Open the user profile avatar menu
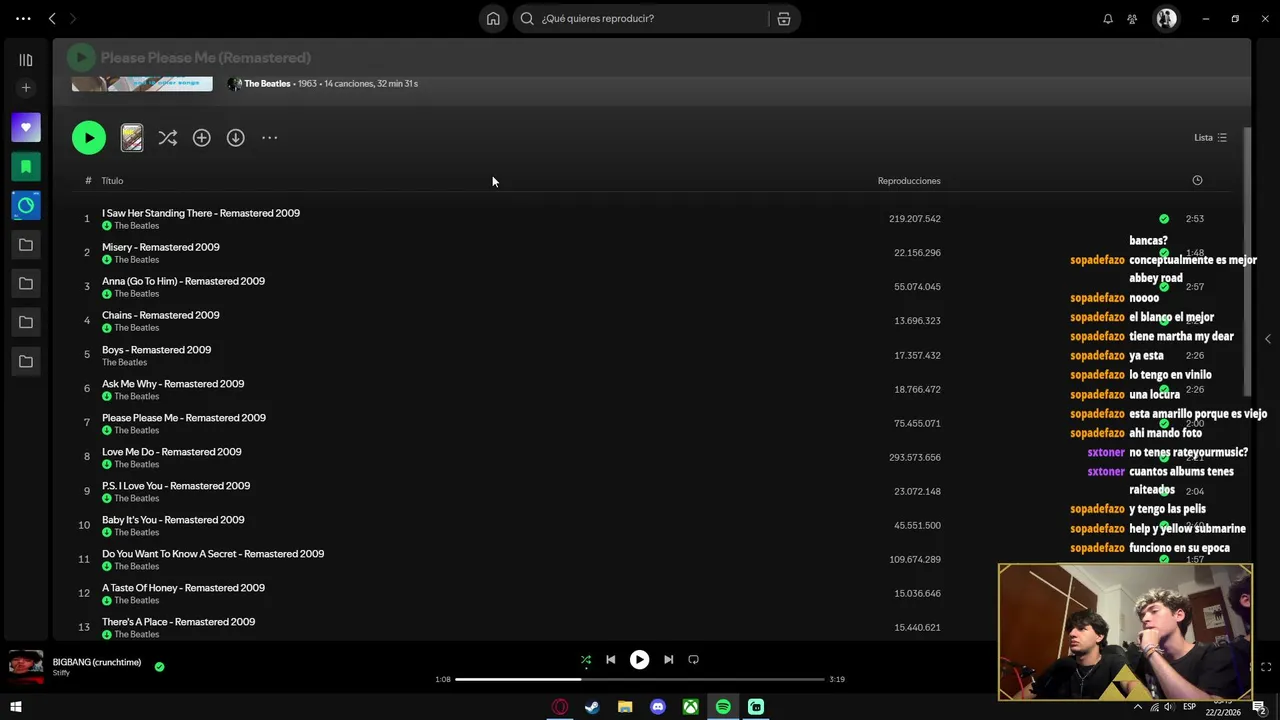Image resolution: width=1280 pixels, height=720 pixels. [x=1166, y=18]
